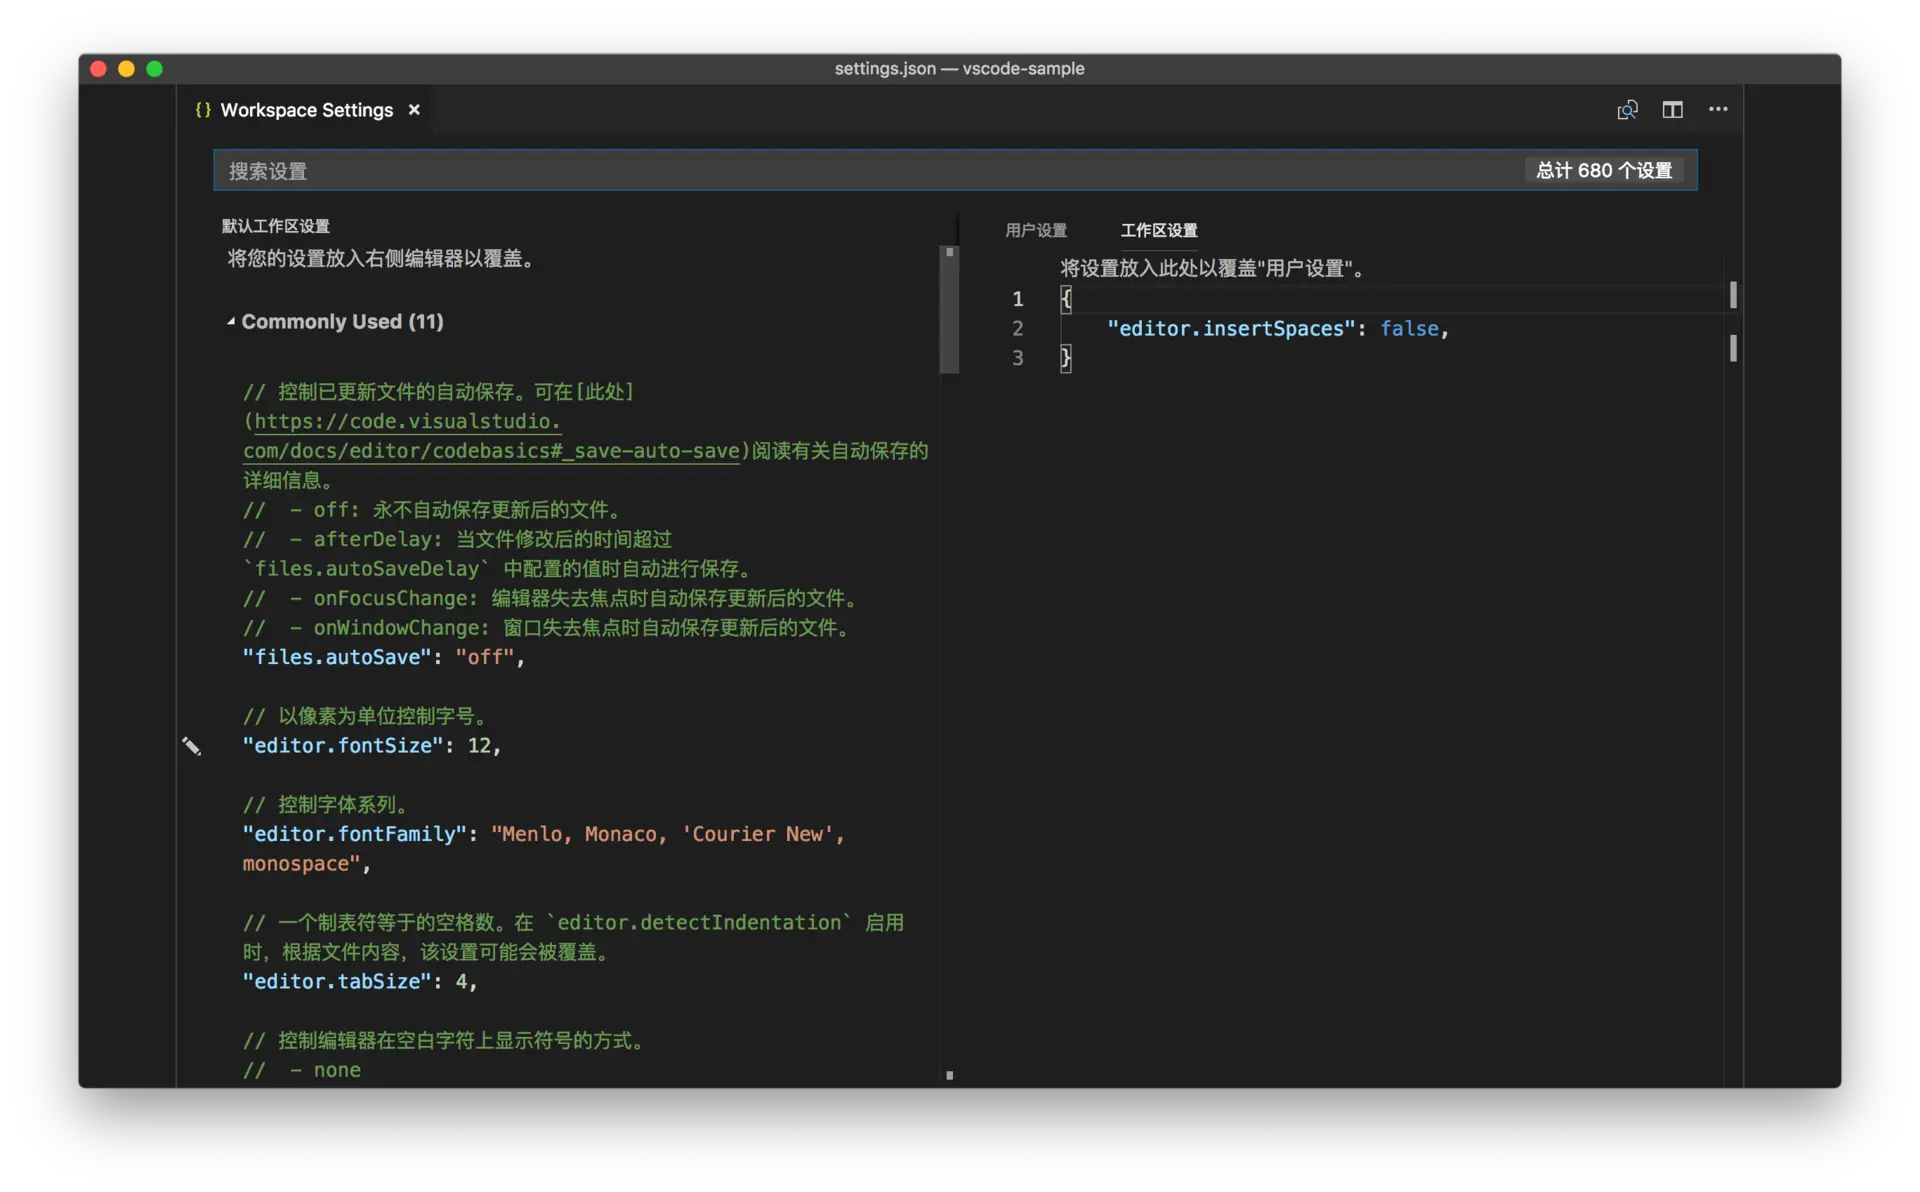The image size is (1920, 1192).
Task: Click the split editor icon
Action: pos(1672,110)
